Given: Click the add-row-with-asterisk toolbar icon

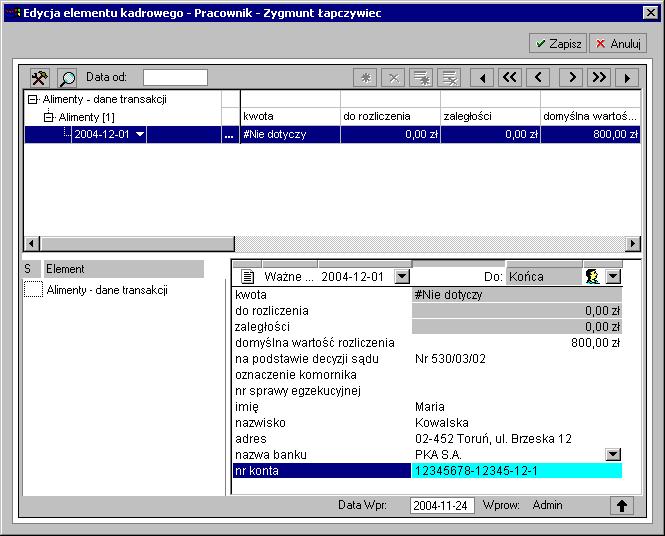Looking at the screenshot, I should (421, 78).
